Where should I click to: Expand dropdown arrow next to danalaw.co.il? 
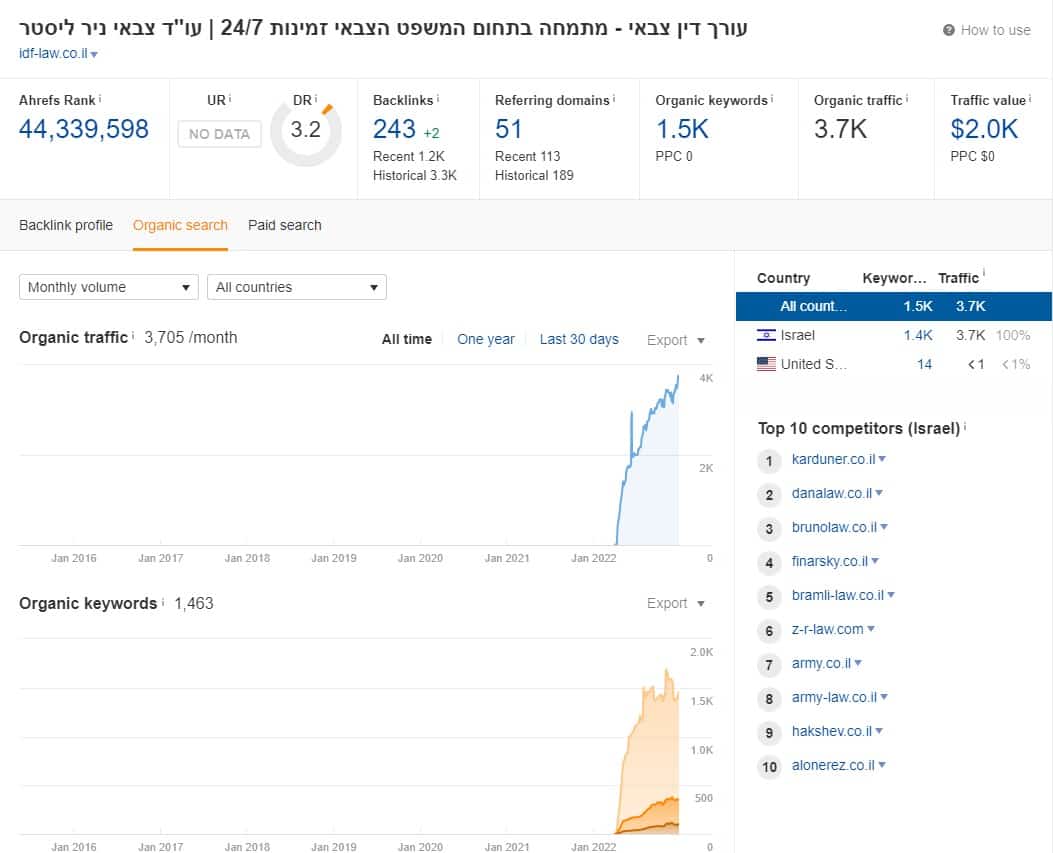click(x=879, y=493)
